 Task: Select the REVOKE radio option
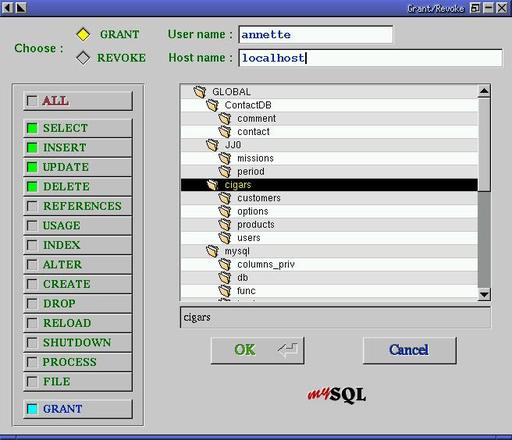pos(83,58)
